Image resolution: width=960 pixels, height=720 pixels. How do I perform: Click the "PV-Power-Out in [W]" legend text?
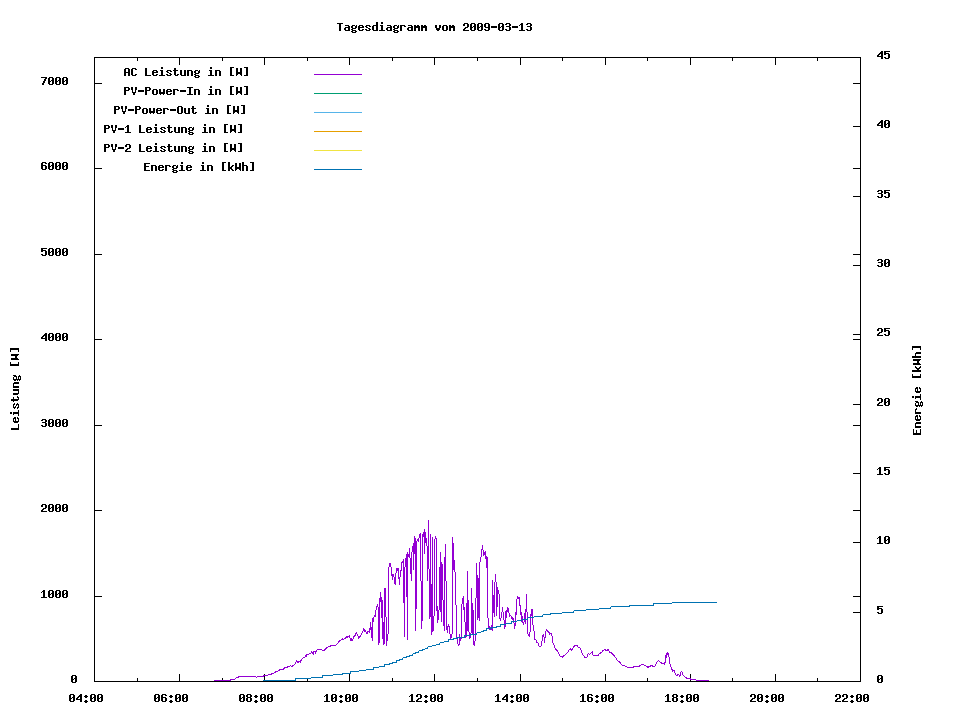pos(180,110)
